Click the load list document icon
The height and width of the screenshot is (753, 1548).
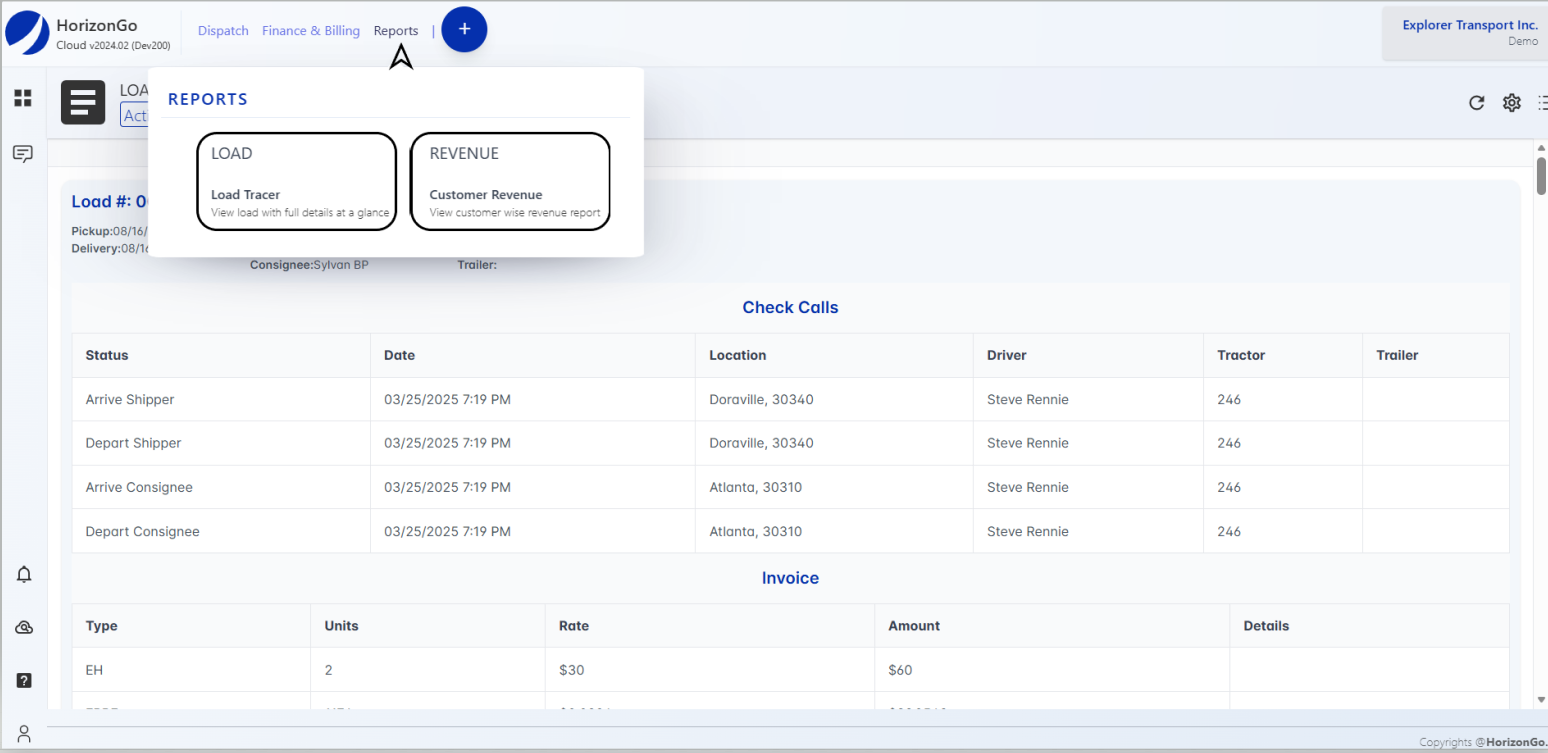point(83,102)
